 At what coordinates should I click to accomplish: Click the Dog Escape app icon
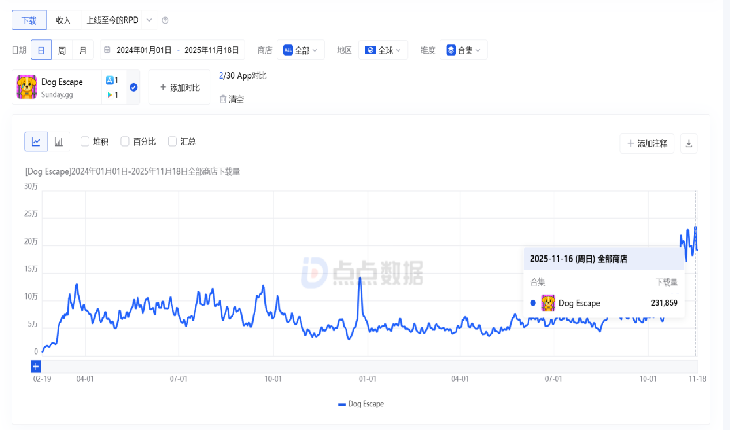pos(27,87)
